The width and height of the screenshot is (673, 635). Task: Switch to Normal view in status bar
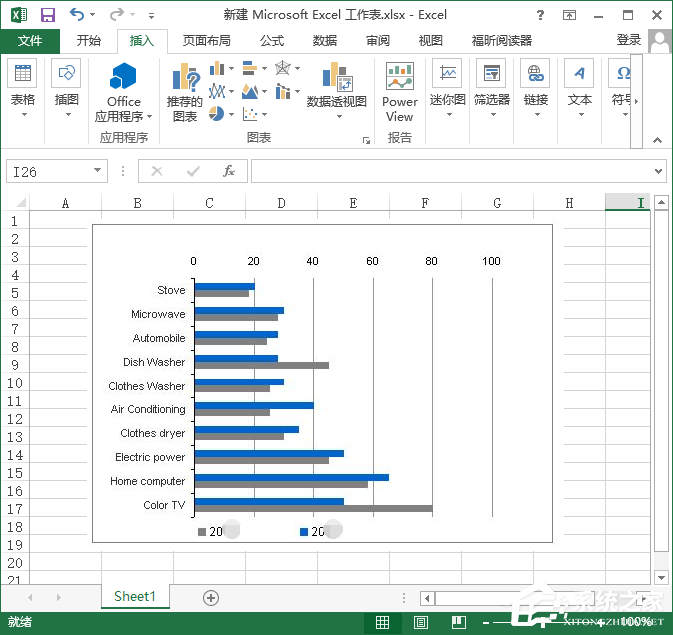[x=382, y=622]
